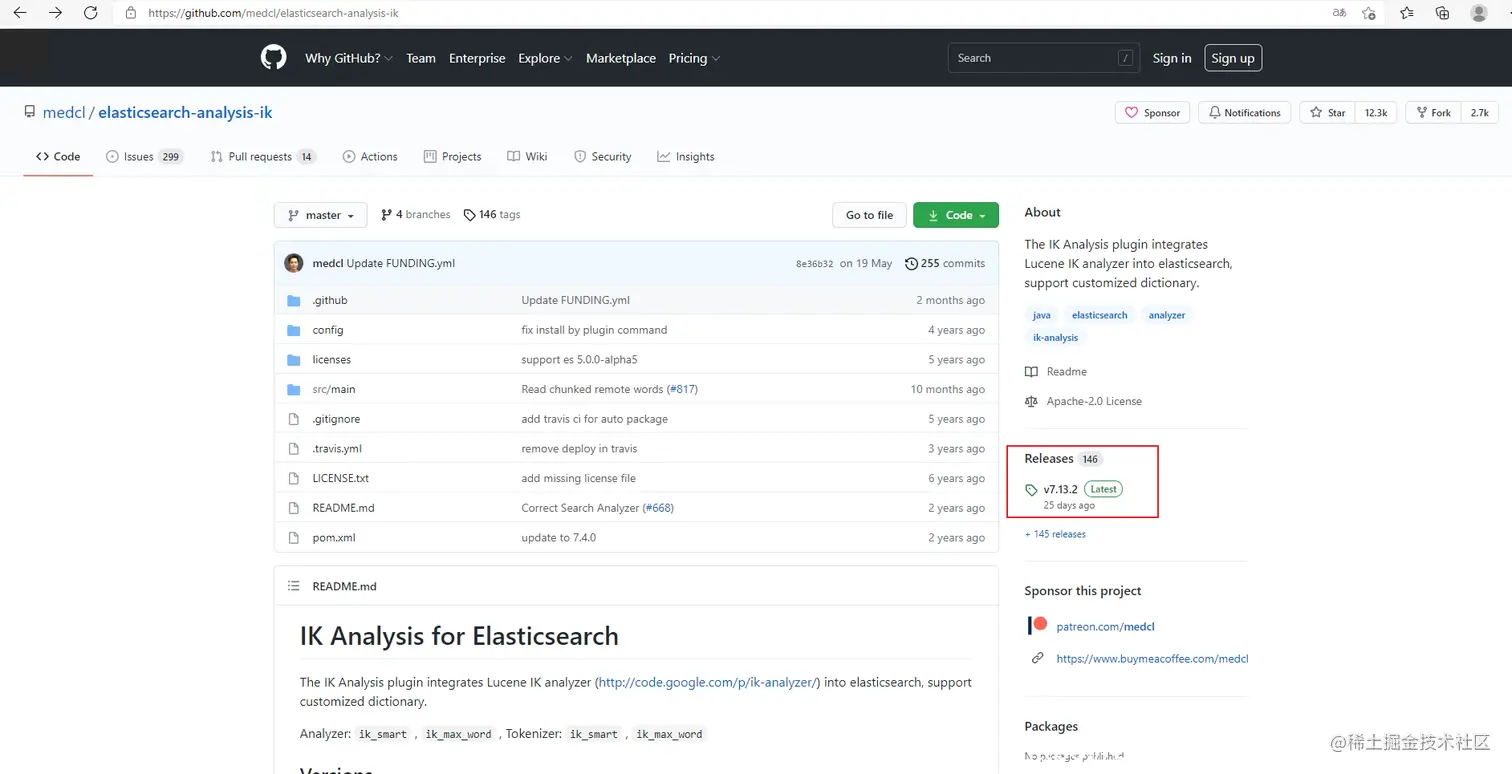Click the link chain icon beside buymeacoffee

(1037, 658)
